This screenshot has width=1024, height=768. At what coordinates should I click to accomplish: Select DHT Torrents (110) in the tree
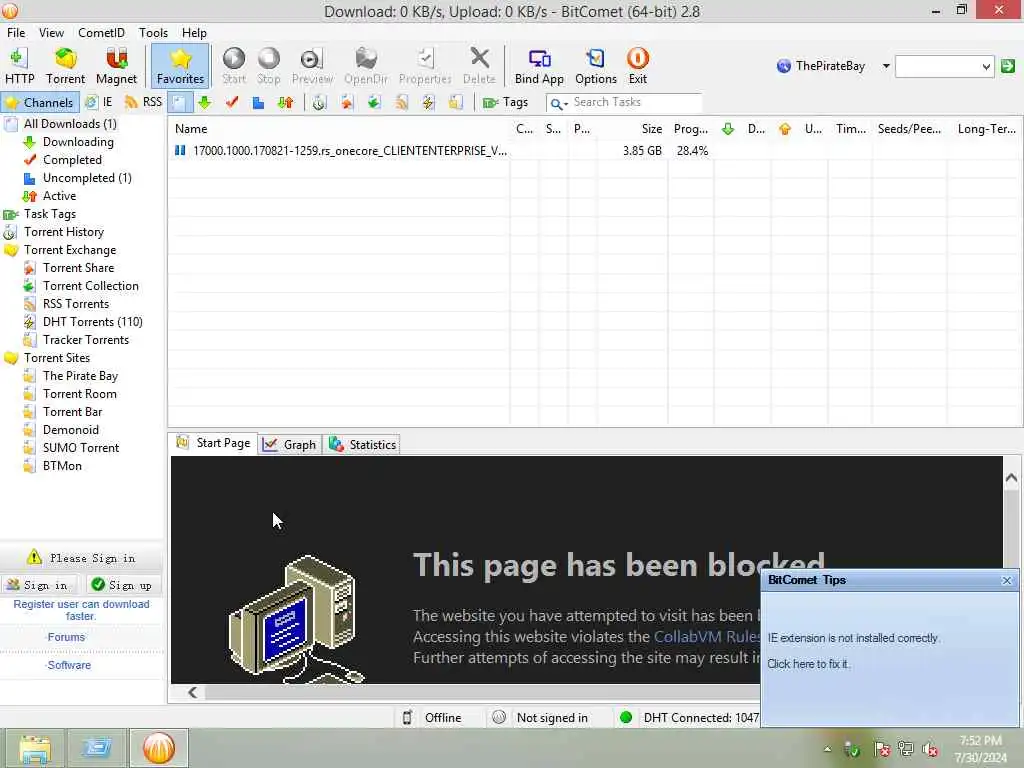coord(92,322)
